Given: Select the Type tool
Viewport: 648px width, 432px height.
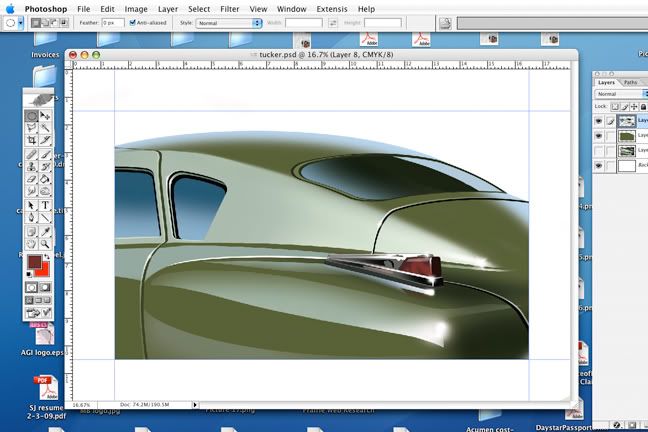Looking at the screenshot, I should (45, 205).
